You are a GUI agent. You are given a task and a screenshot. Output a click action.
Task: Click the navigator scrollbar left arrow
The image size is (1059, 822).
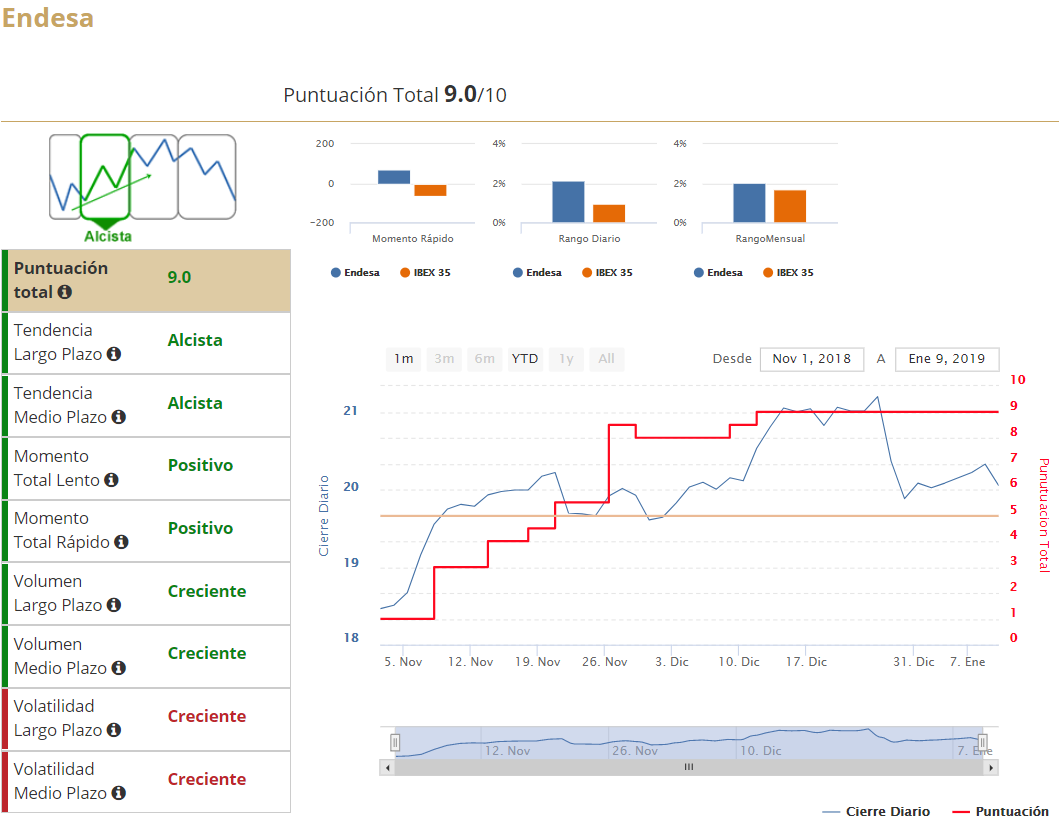click(x=387, y=768)
